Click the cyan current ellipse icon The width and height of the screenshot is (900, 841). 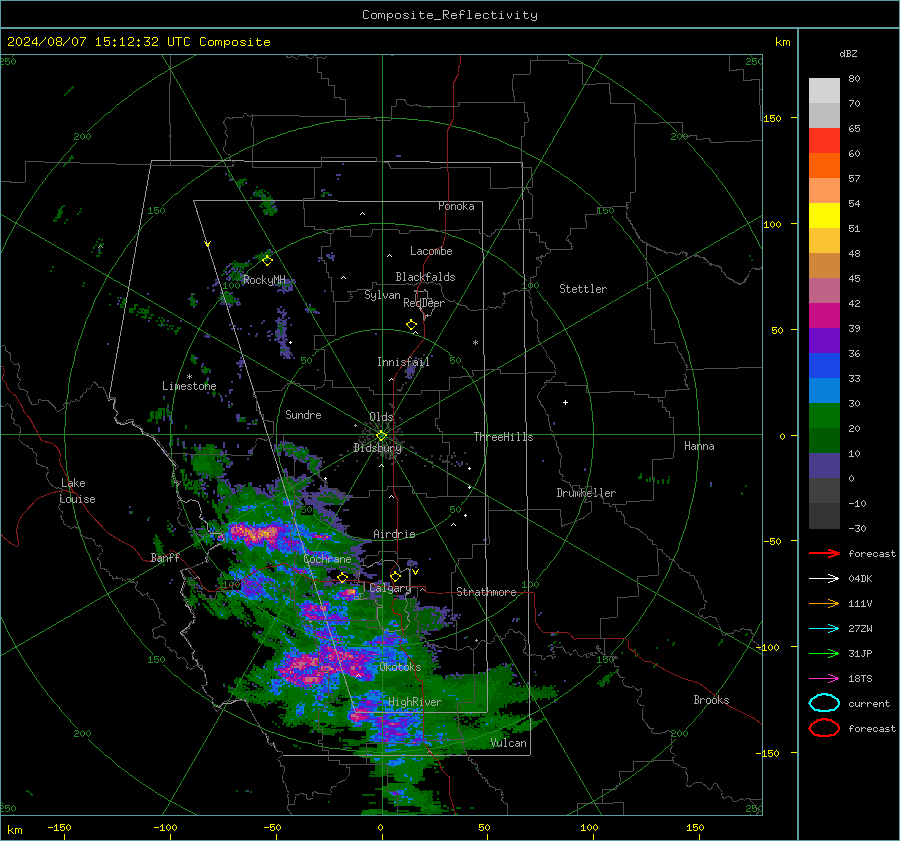(x=824, y=703)
